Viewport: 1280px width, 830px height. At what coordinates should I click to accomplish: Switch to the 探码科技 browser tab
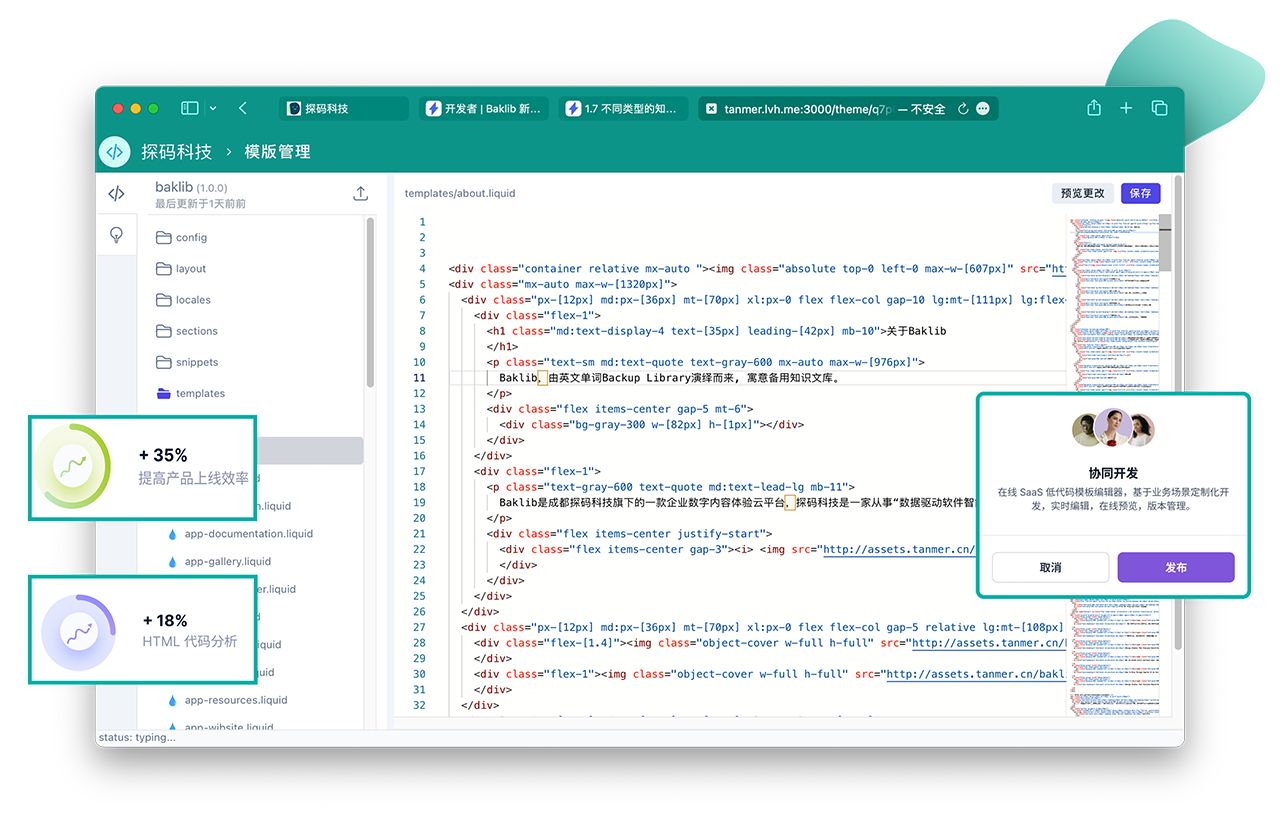344,108
